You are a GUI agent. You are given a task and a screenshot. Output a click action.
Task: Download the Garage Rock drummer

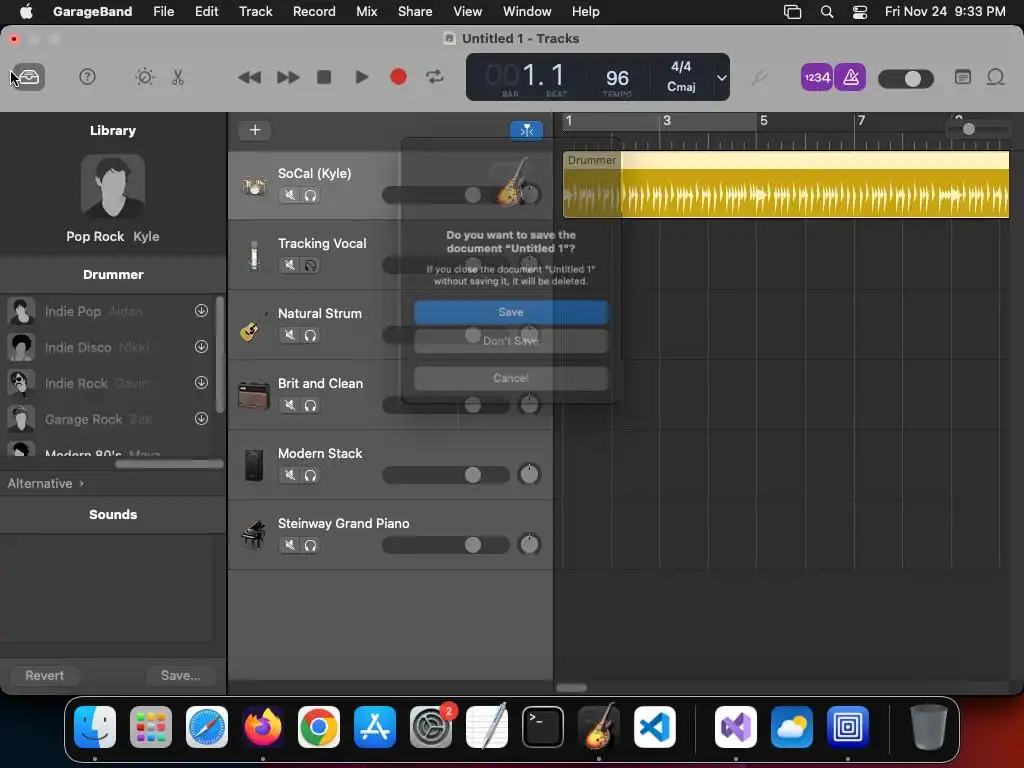(201, 419)
